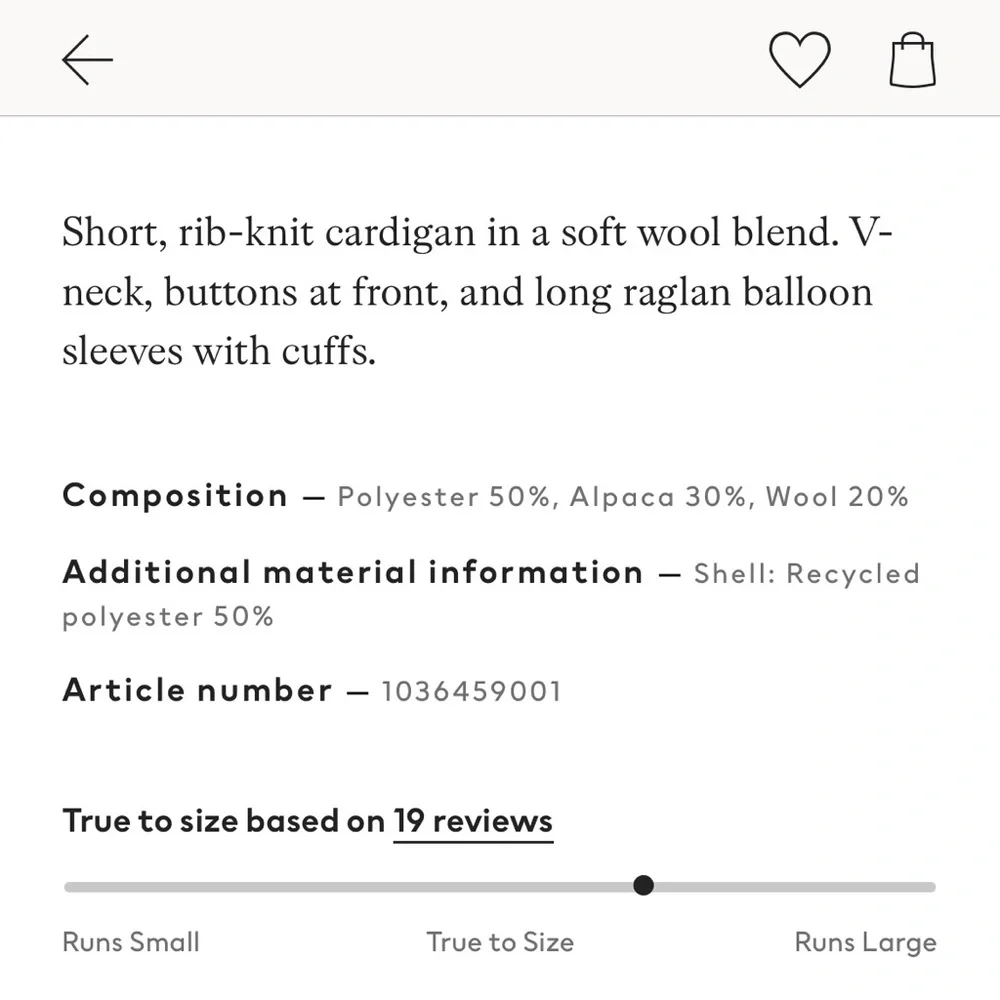Click the Polyester 50% composition value
The width and height of the screenshot is (1000, 1000).
444,497
